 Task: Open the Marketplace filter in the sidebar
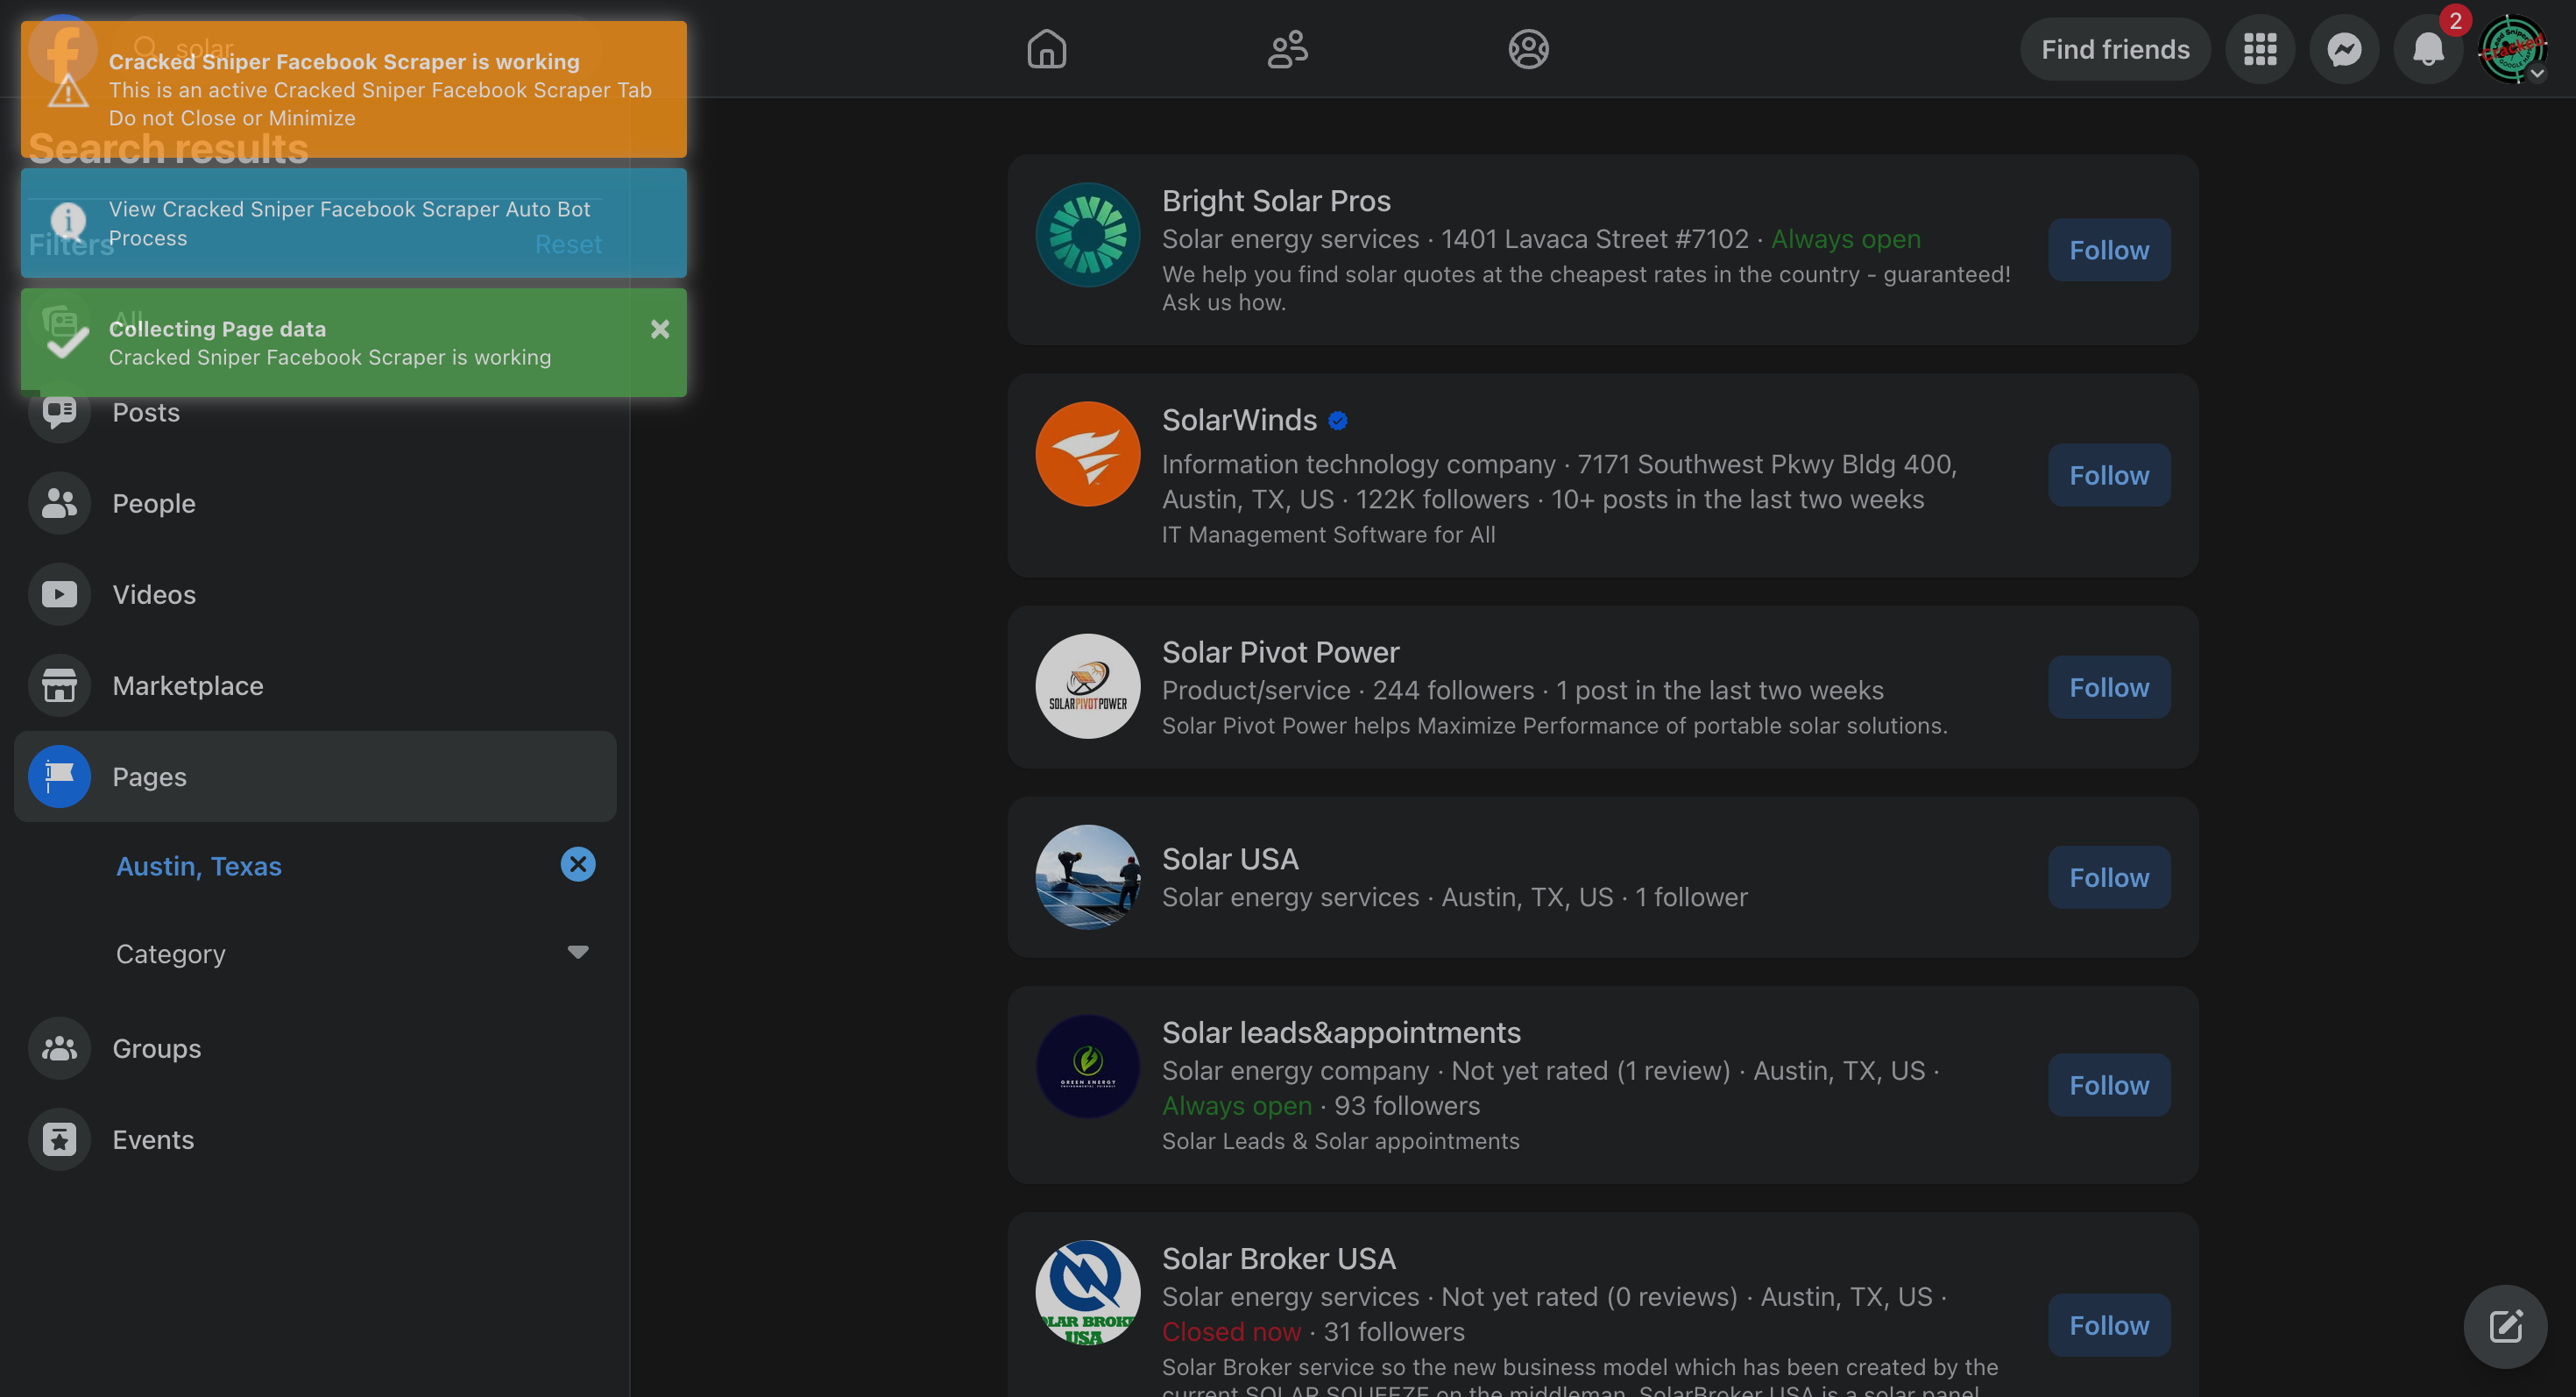pyautogui.click(x=188, y=685)
